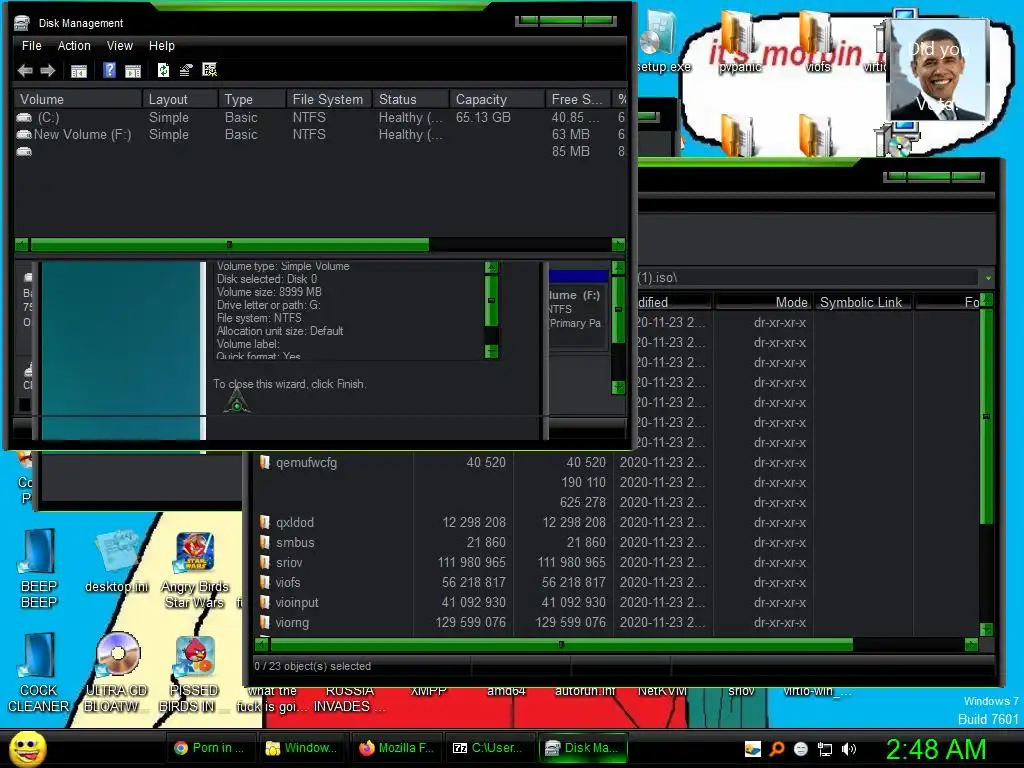This screenshot has height=768, width=1024.
Task: Select the New Volume (F:) drive icon
Action: click(24, 135)
